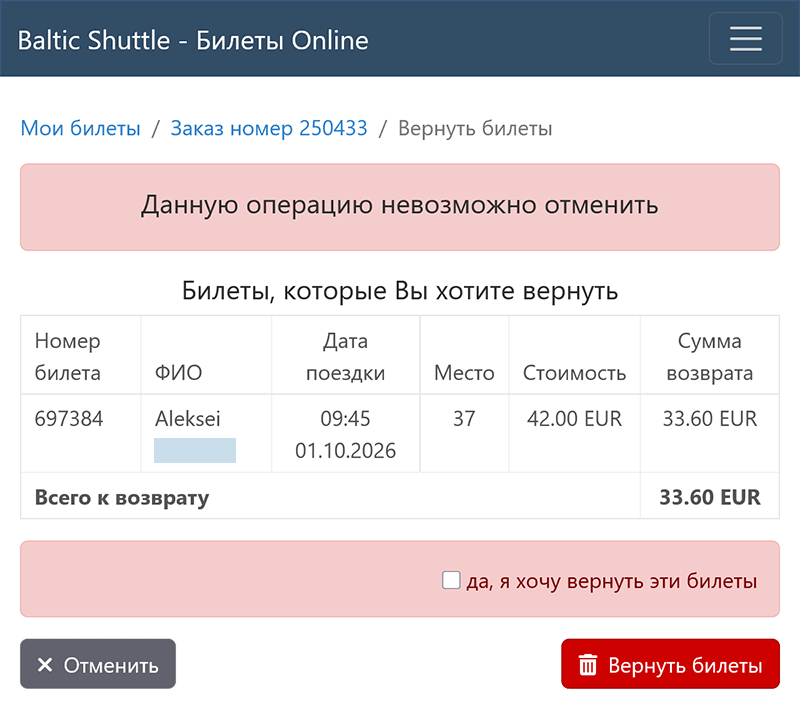Image resolution: width=800 pixels, height=714 pixels.
Task: Click the Отменить button
Action: click(98, 664)
